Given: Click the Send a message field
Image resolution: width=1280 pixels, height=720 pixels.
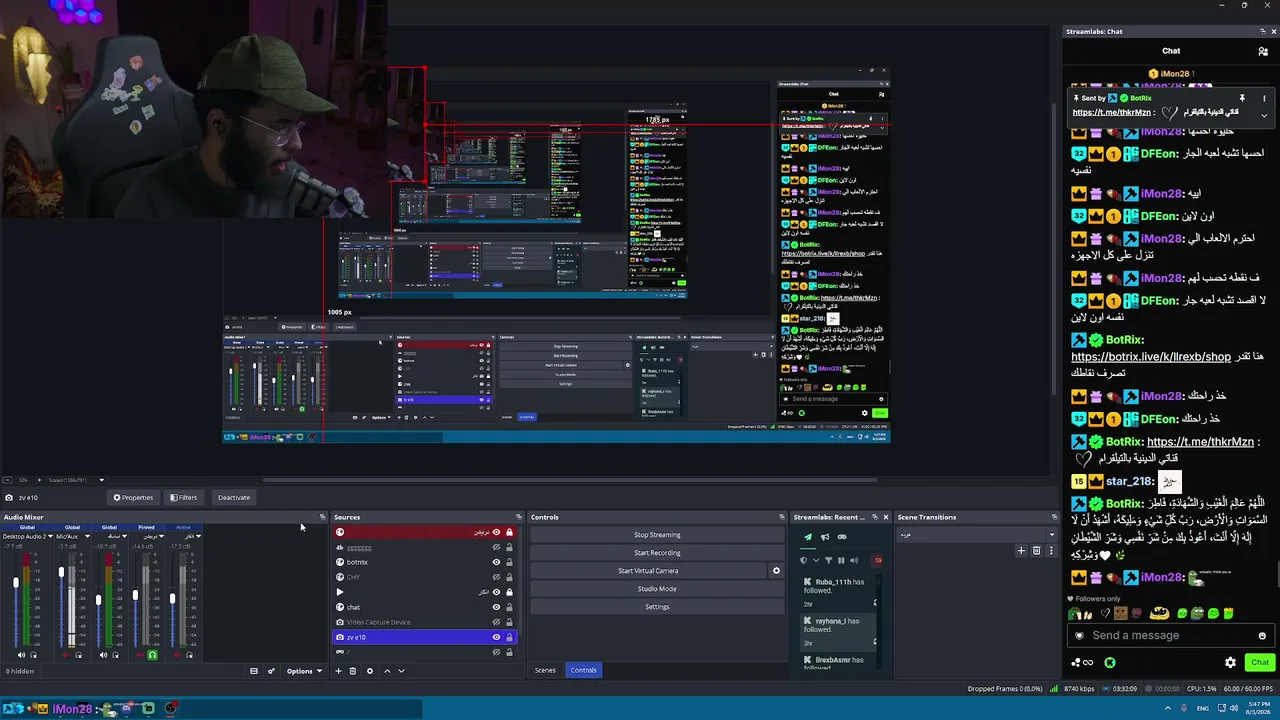Looking at the screenshot, I should pos(1170,636).
